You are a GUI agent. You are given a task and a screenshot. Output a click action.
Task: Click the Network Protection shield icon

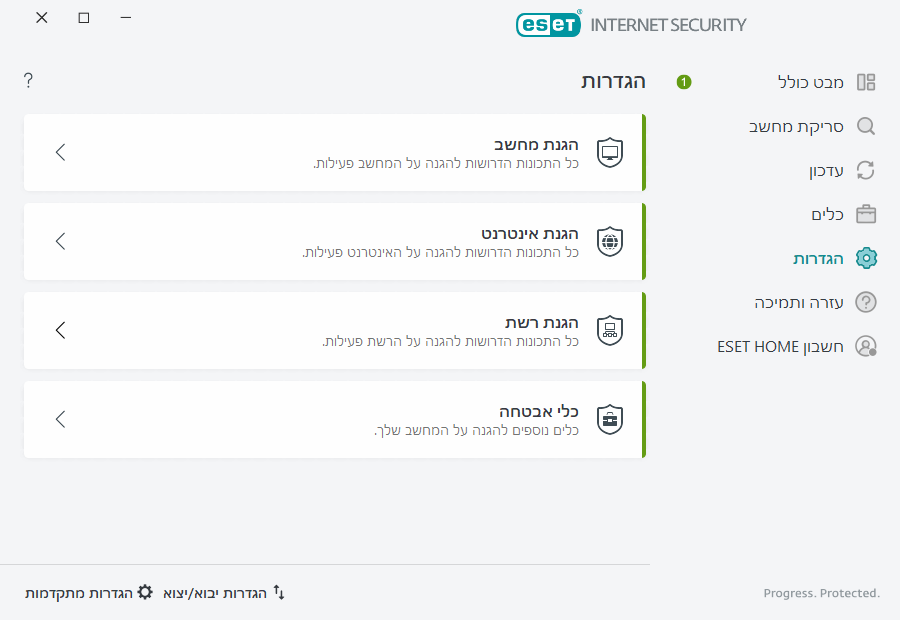point(610,330)
